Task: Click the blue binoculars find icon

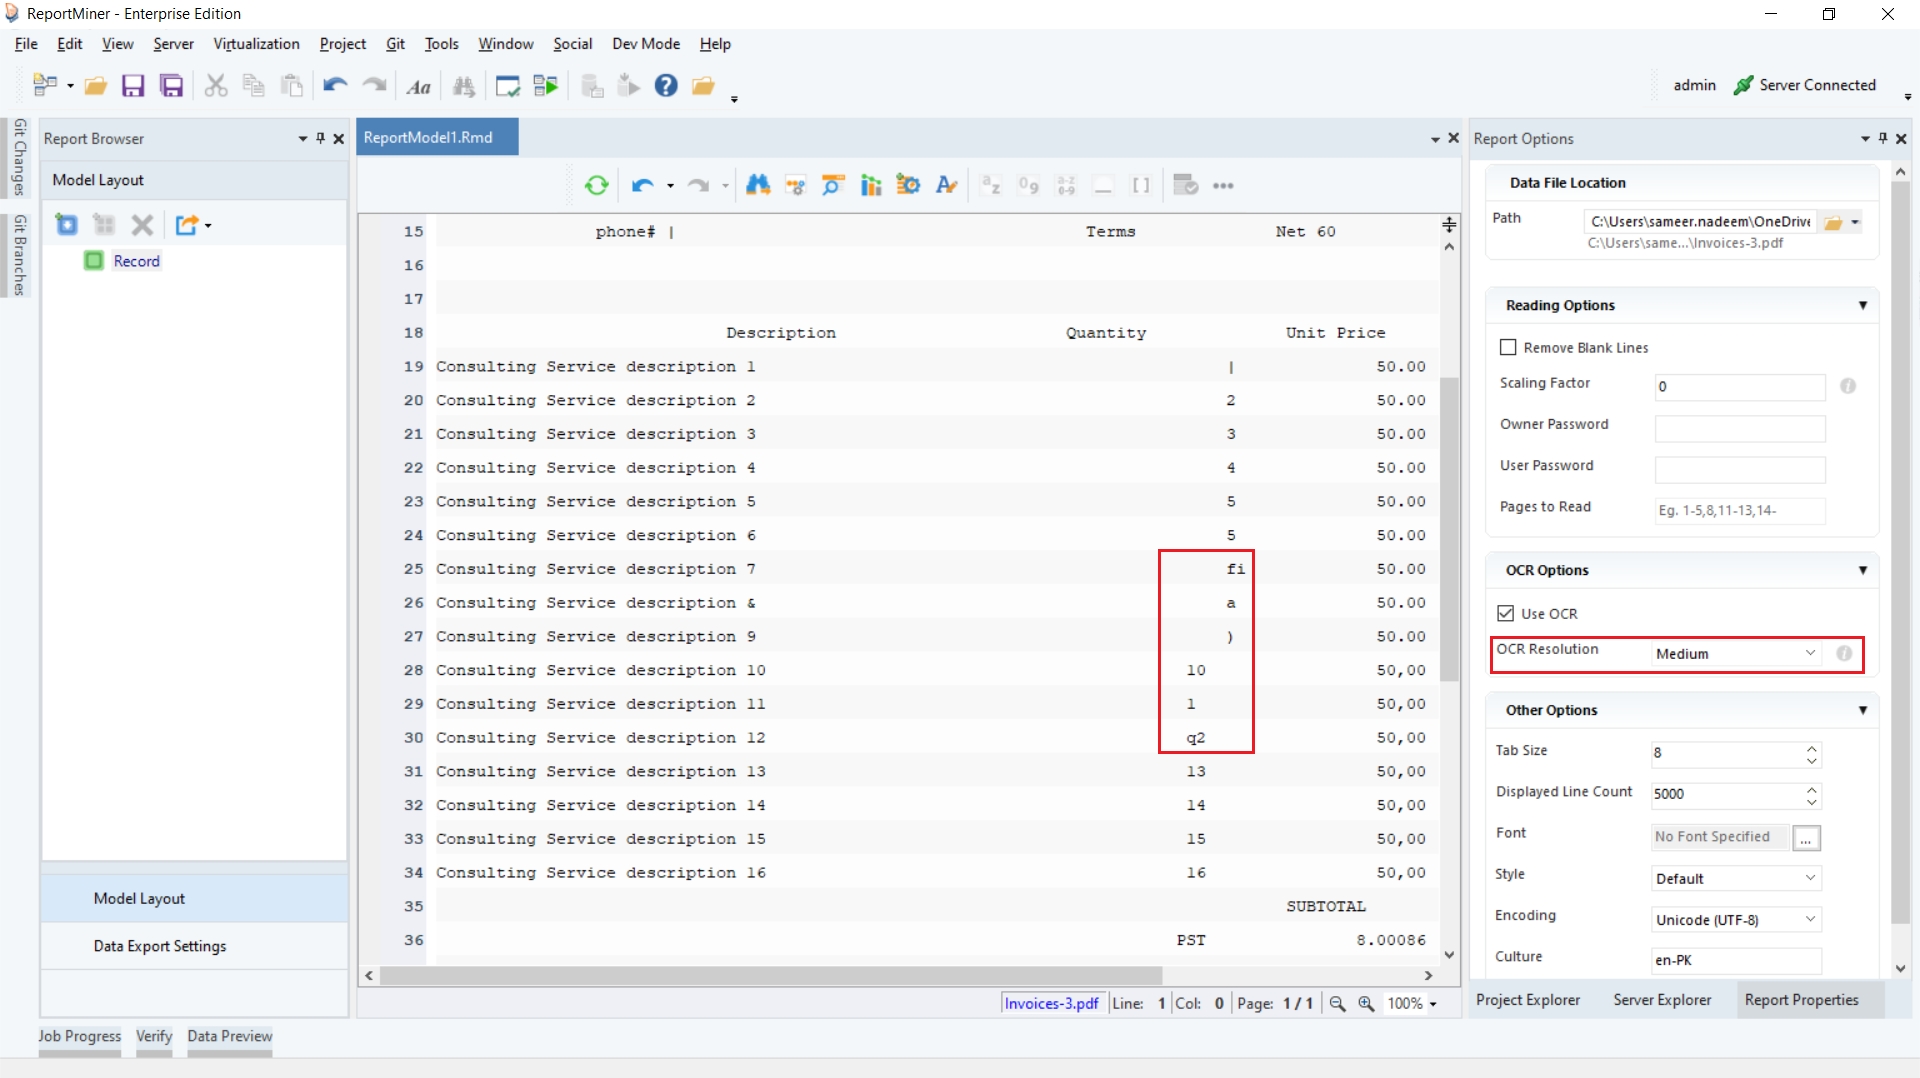Action: click(758, 185)
